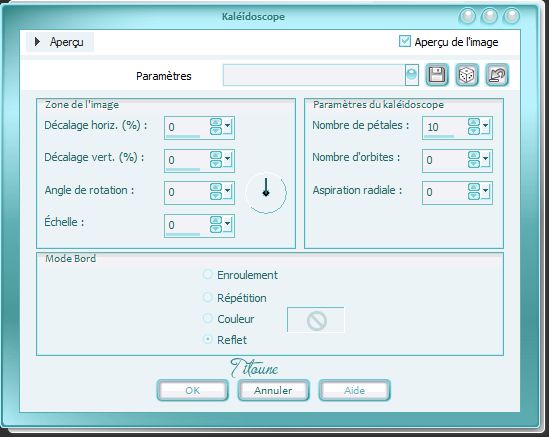
Task: Select the Reflet radio button
Action: point(208,339)
